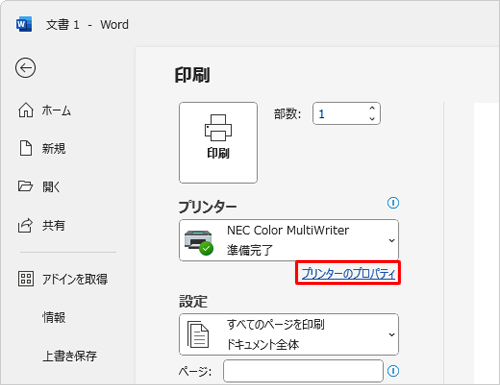Select 新規 in the sidebar
The image size is (500, 385).
pos(53,148)
